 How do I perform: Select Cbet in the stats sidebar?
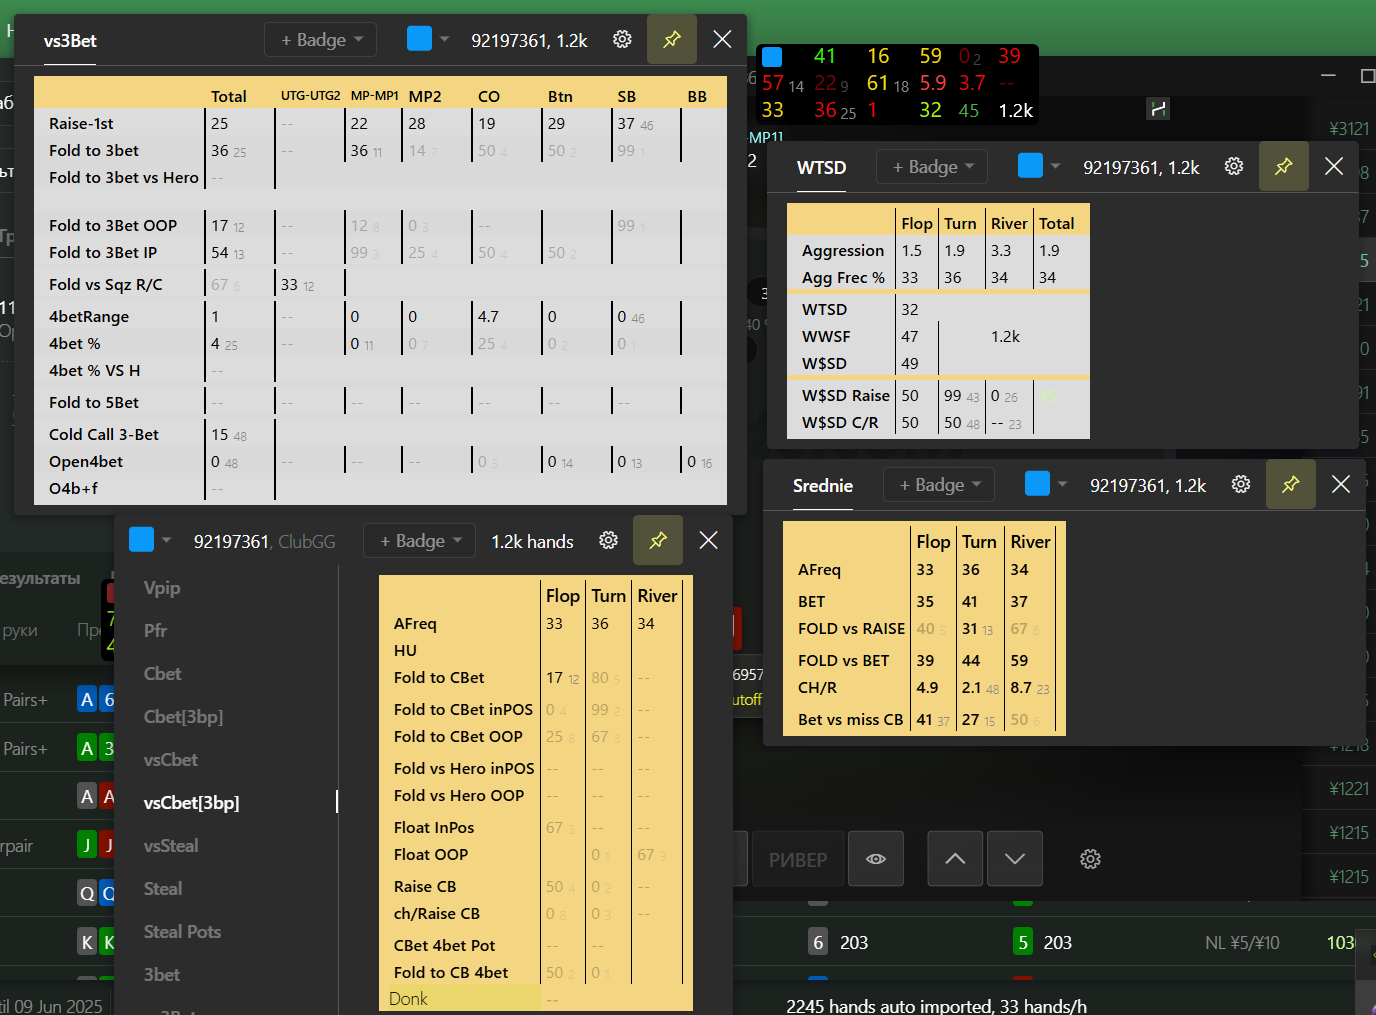(162, 674)
